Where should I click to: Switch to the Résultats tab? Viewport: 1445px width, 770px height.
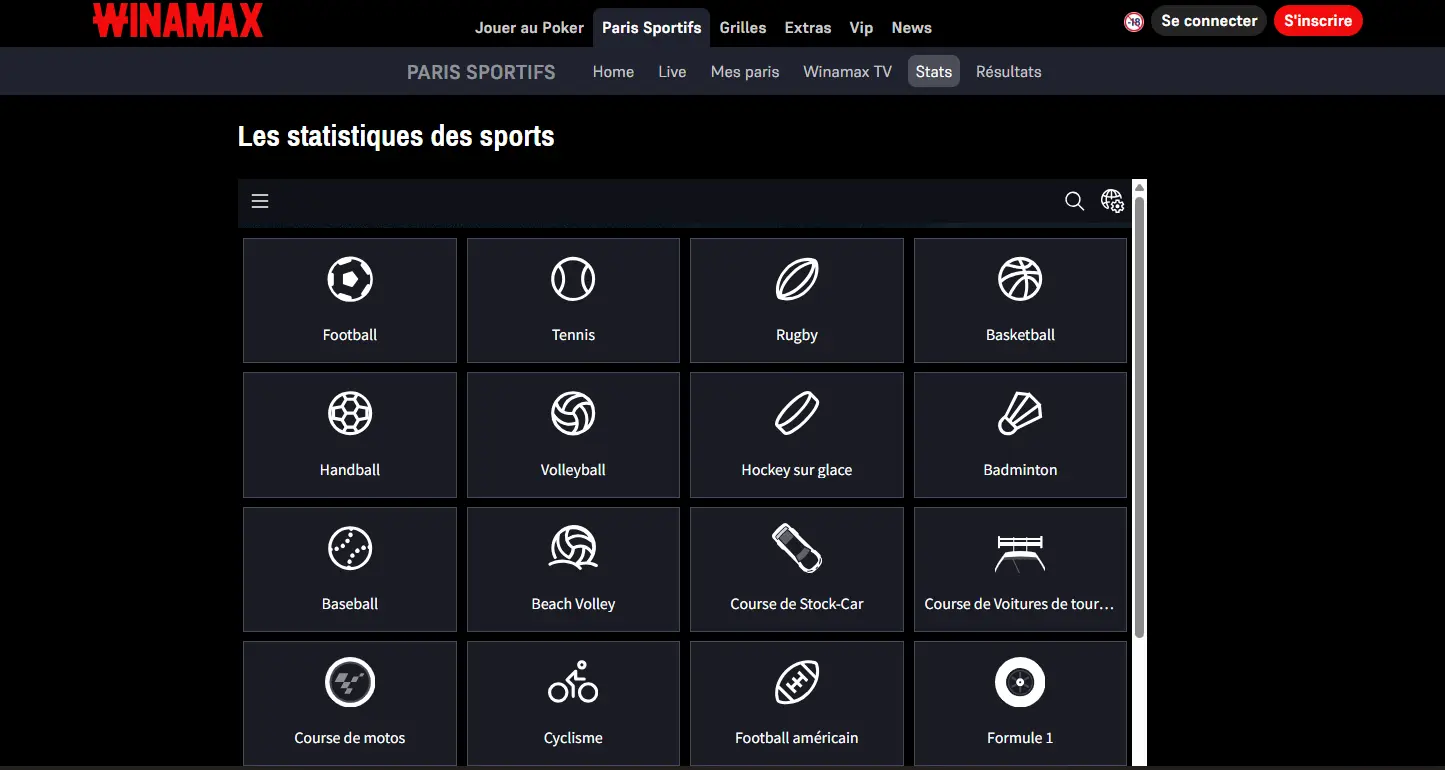(x=1008, y=71)
